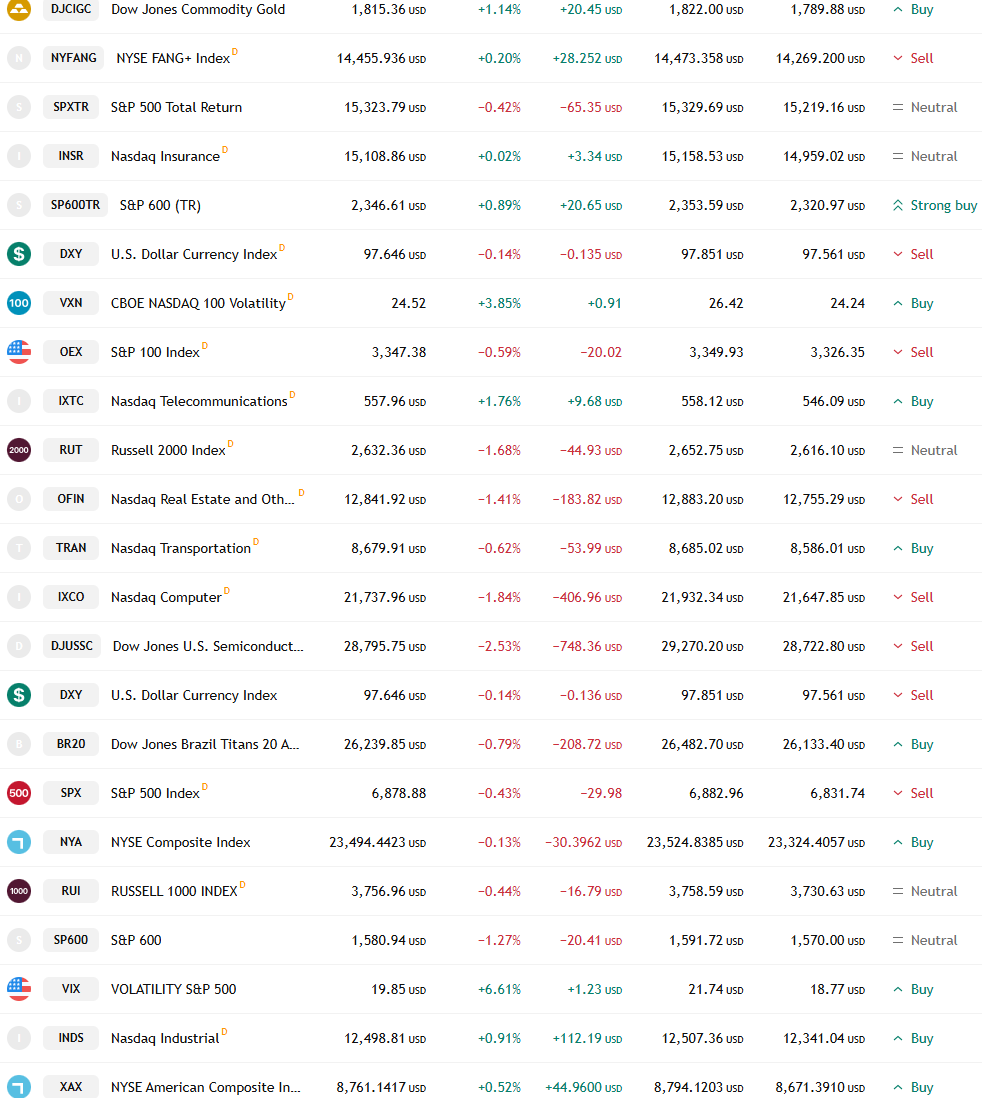Click the BR20 placeholder logo icon
This screenshot has height=1098, width=982.
coord(19,744)
